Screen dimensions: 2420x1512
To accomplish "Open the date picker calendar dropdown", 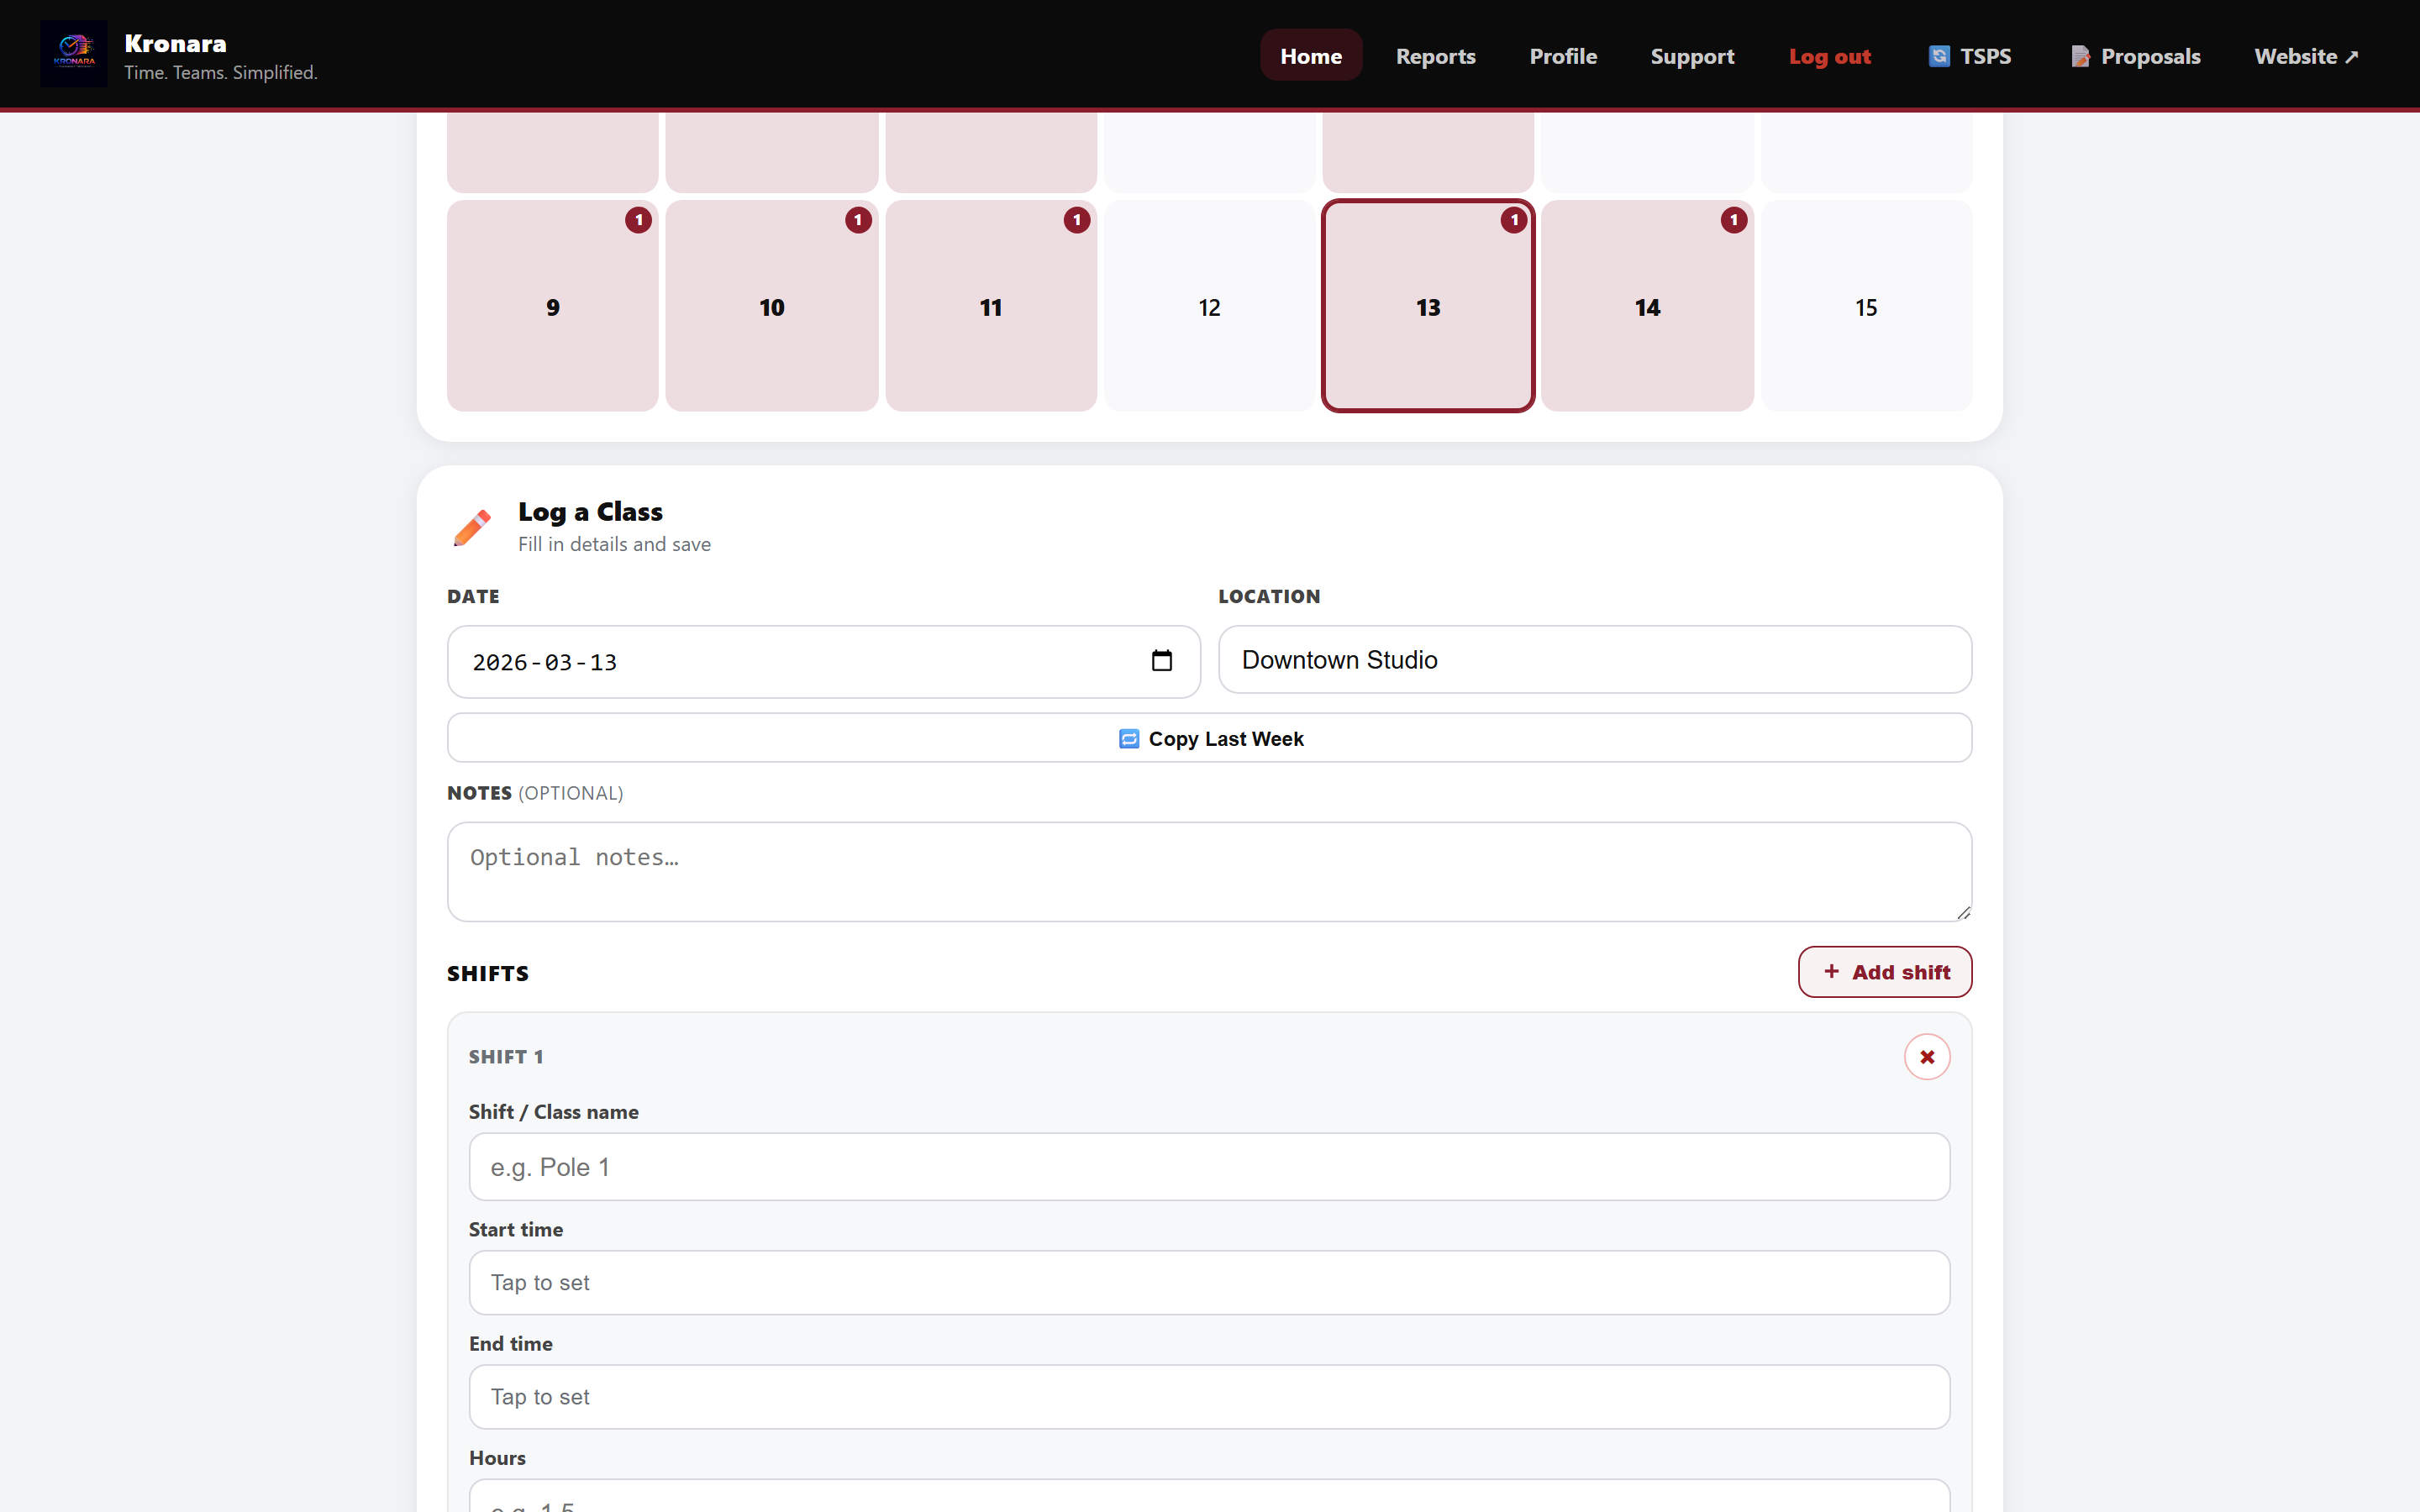I will [x=1163, y=661].
